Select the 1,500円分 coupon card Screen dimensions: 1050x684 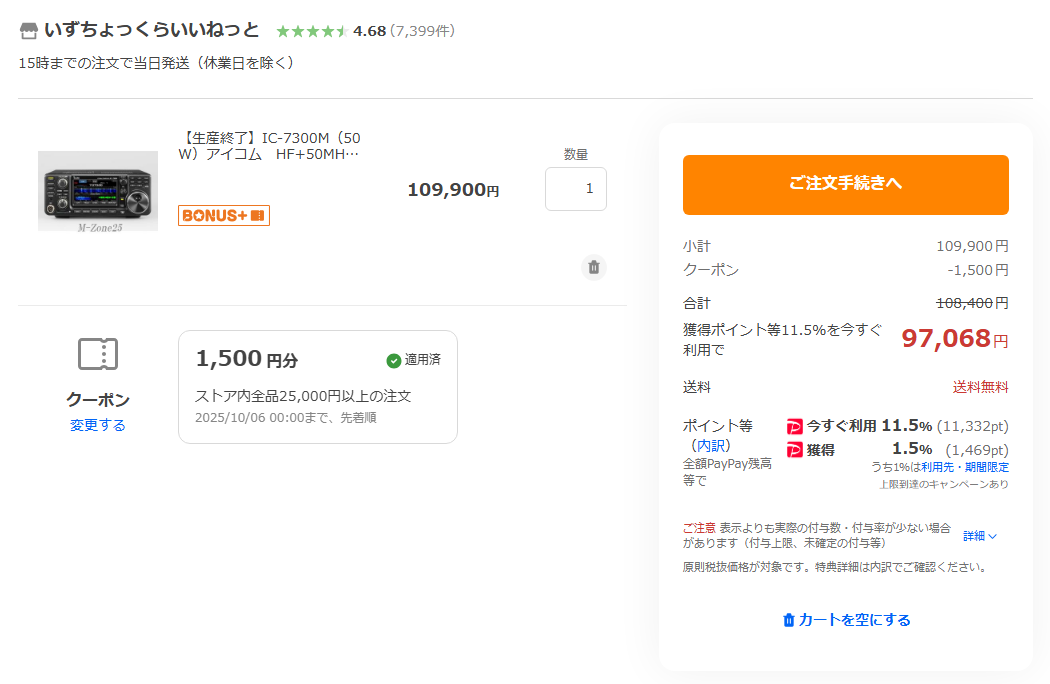(x=318, y=387)
